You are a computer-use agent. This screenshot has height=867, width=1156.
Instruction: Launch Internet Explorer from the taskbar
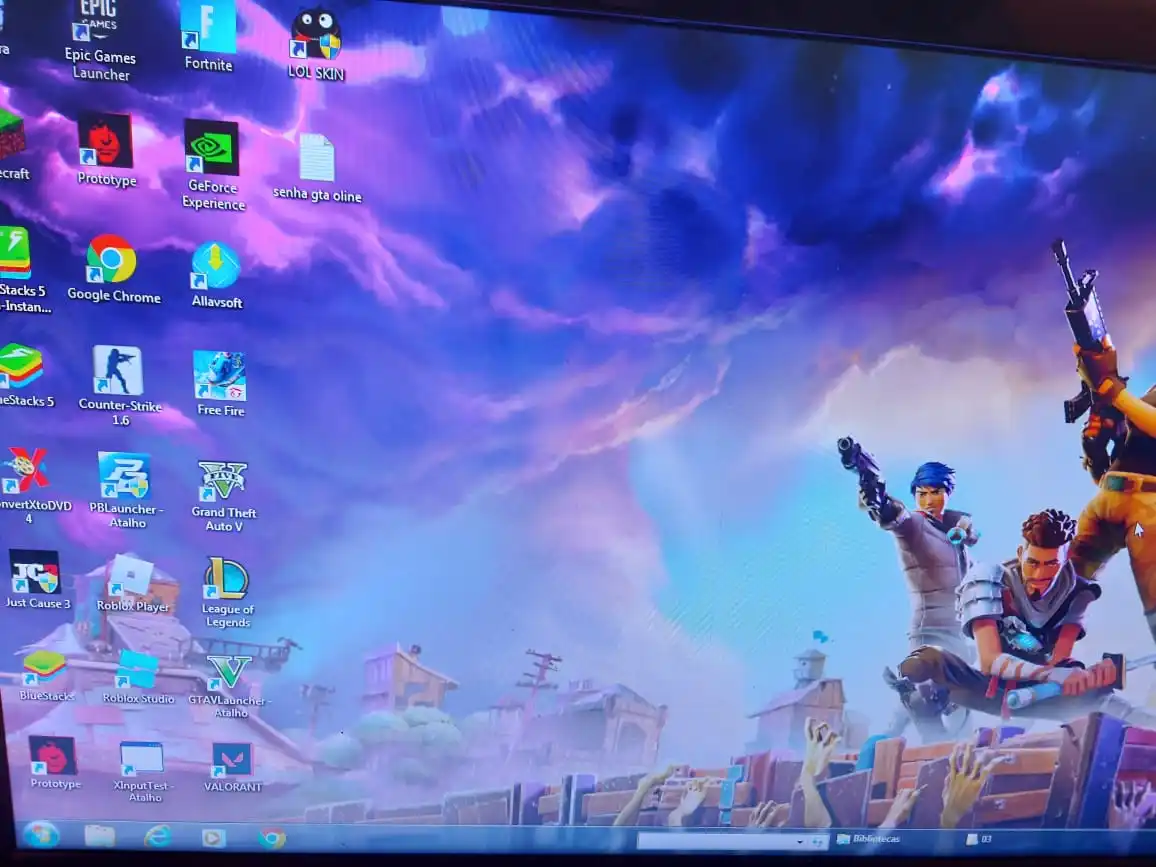157,836
